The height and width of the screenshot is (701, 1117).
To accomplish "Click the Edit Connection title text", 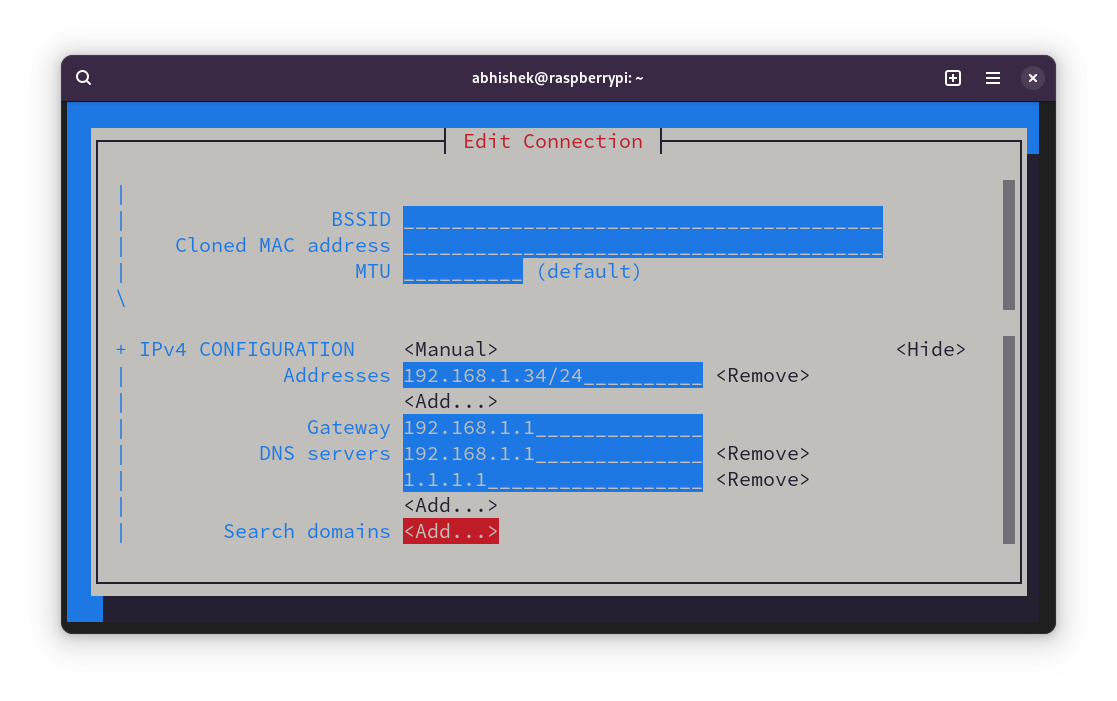I will coord(553,141).
